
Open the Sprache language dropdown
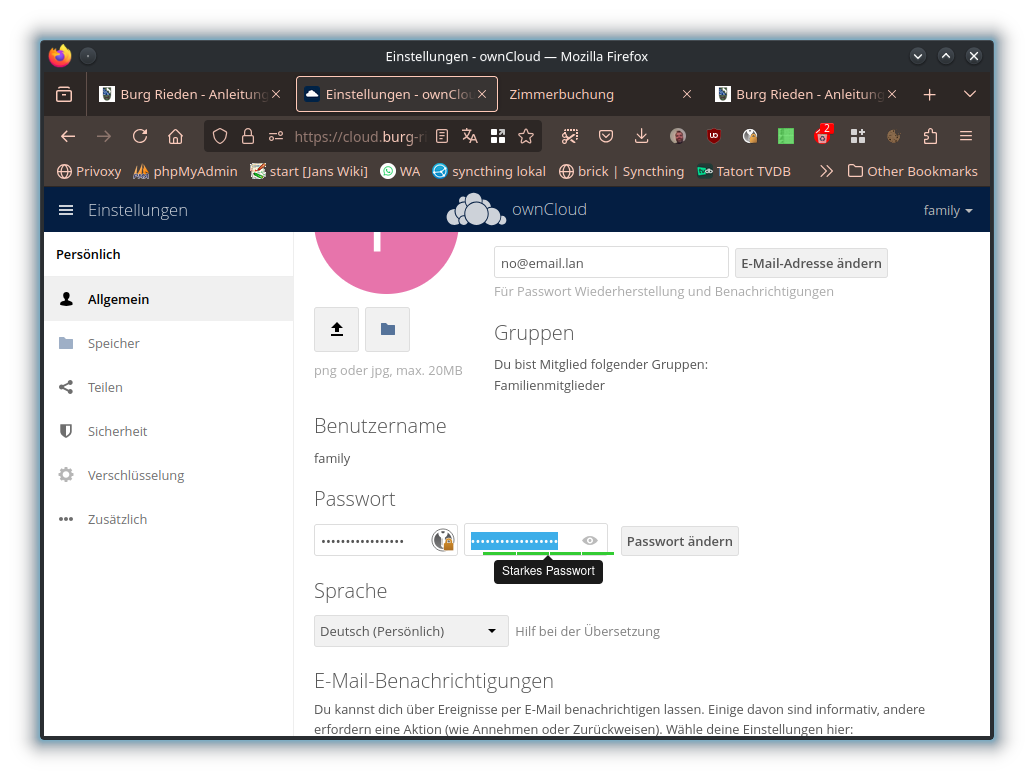407,631
